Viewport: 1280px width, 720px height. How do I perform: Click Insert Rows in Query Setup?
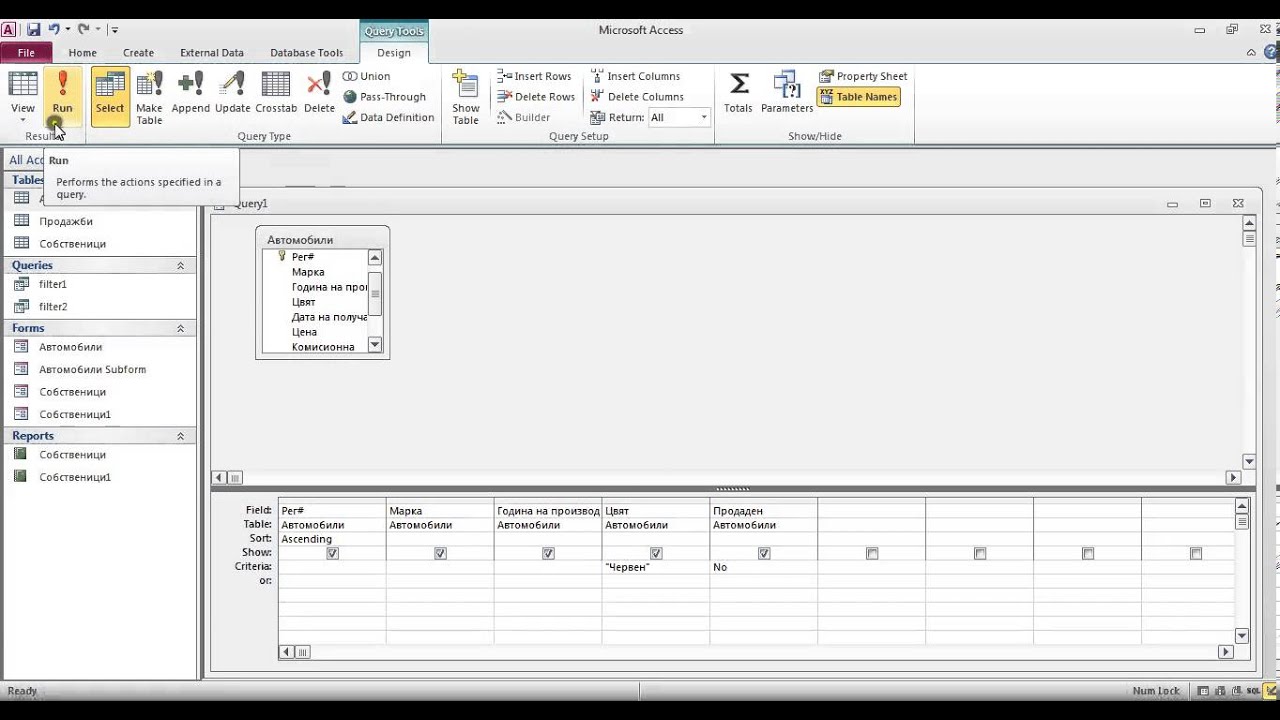(534, 76)
